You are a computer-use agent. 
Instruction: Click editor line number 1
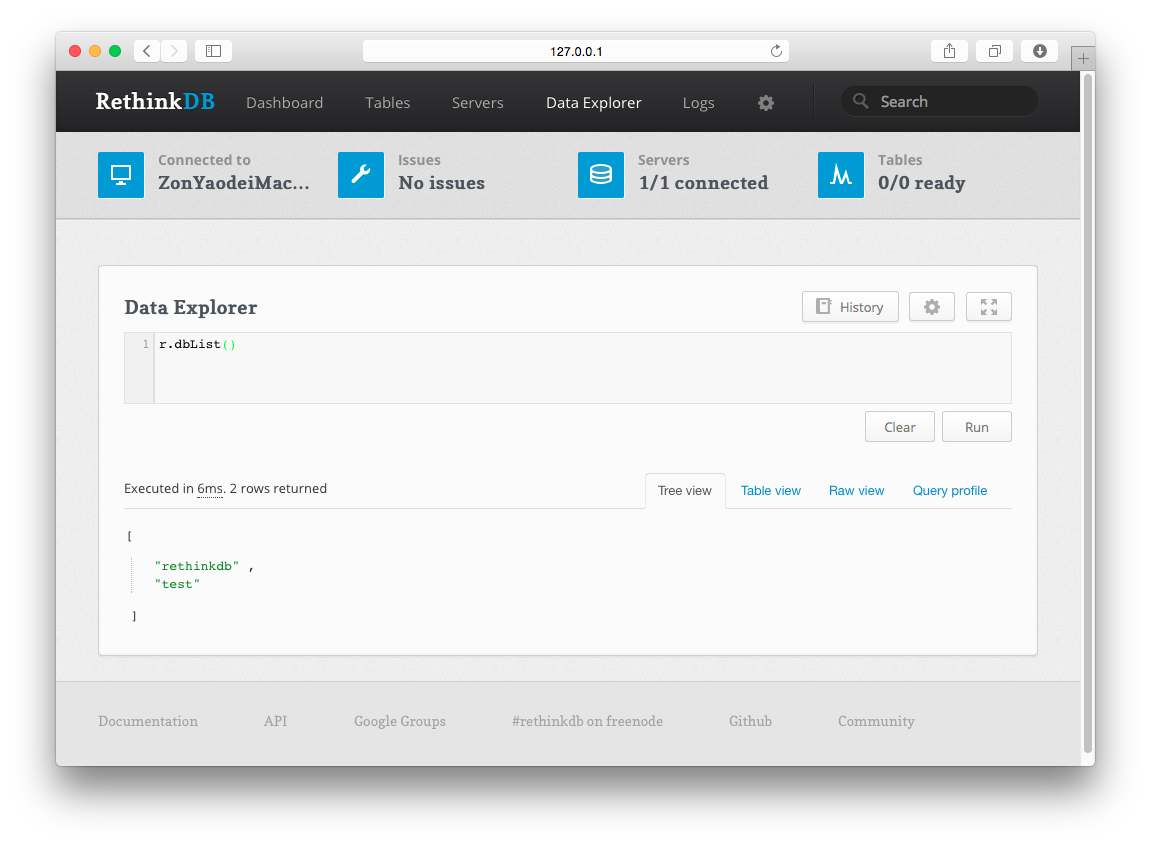tap(145, 344)
